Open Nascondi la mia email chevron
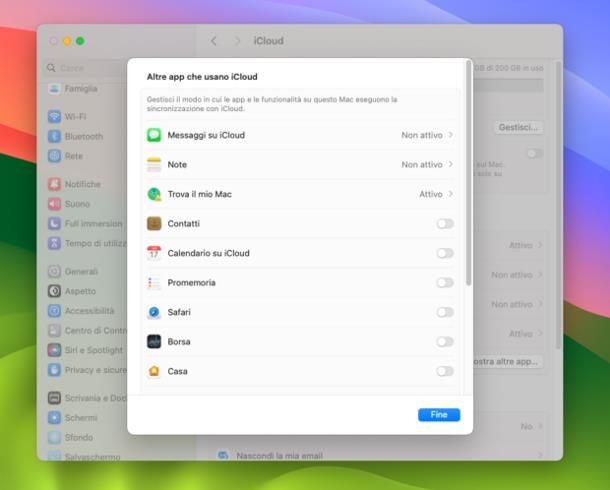Screen dimensions: 610x490 (540, 455)
